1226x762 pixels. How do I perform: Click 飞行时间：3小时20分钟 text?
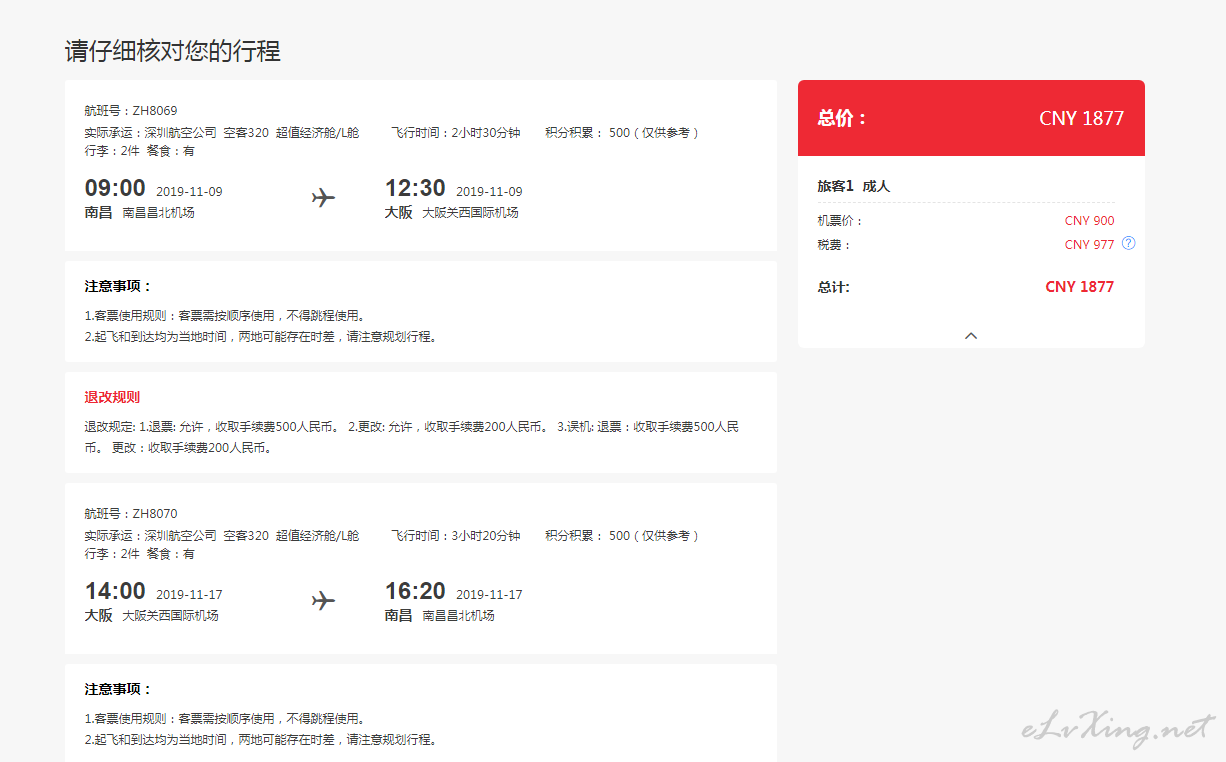[x=456, y=536]
